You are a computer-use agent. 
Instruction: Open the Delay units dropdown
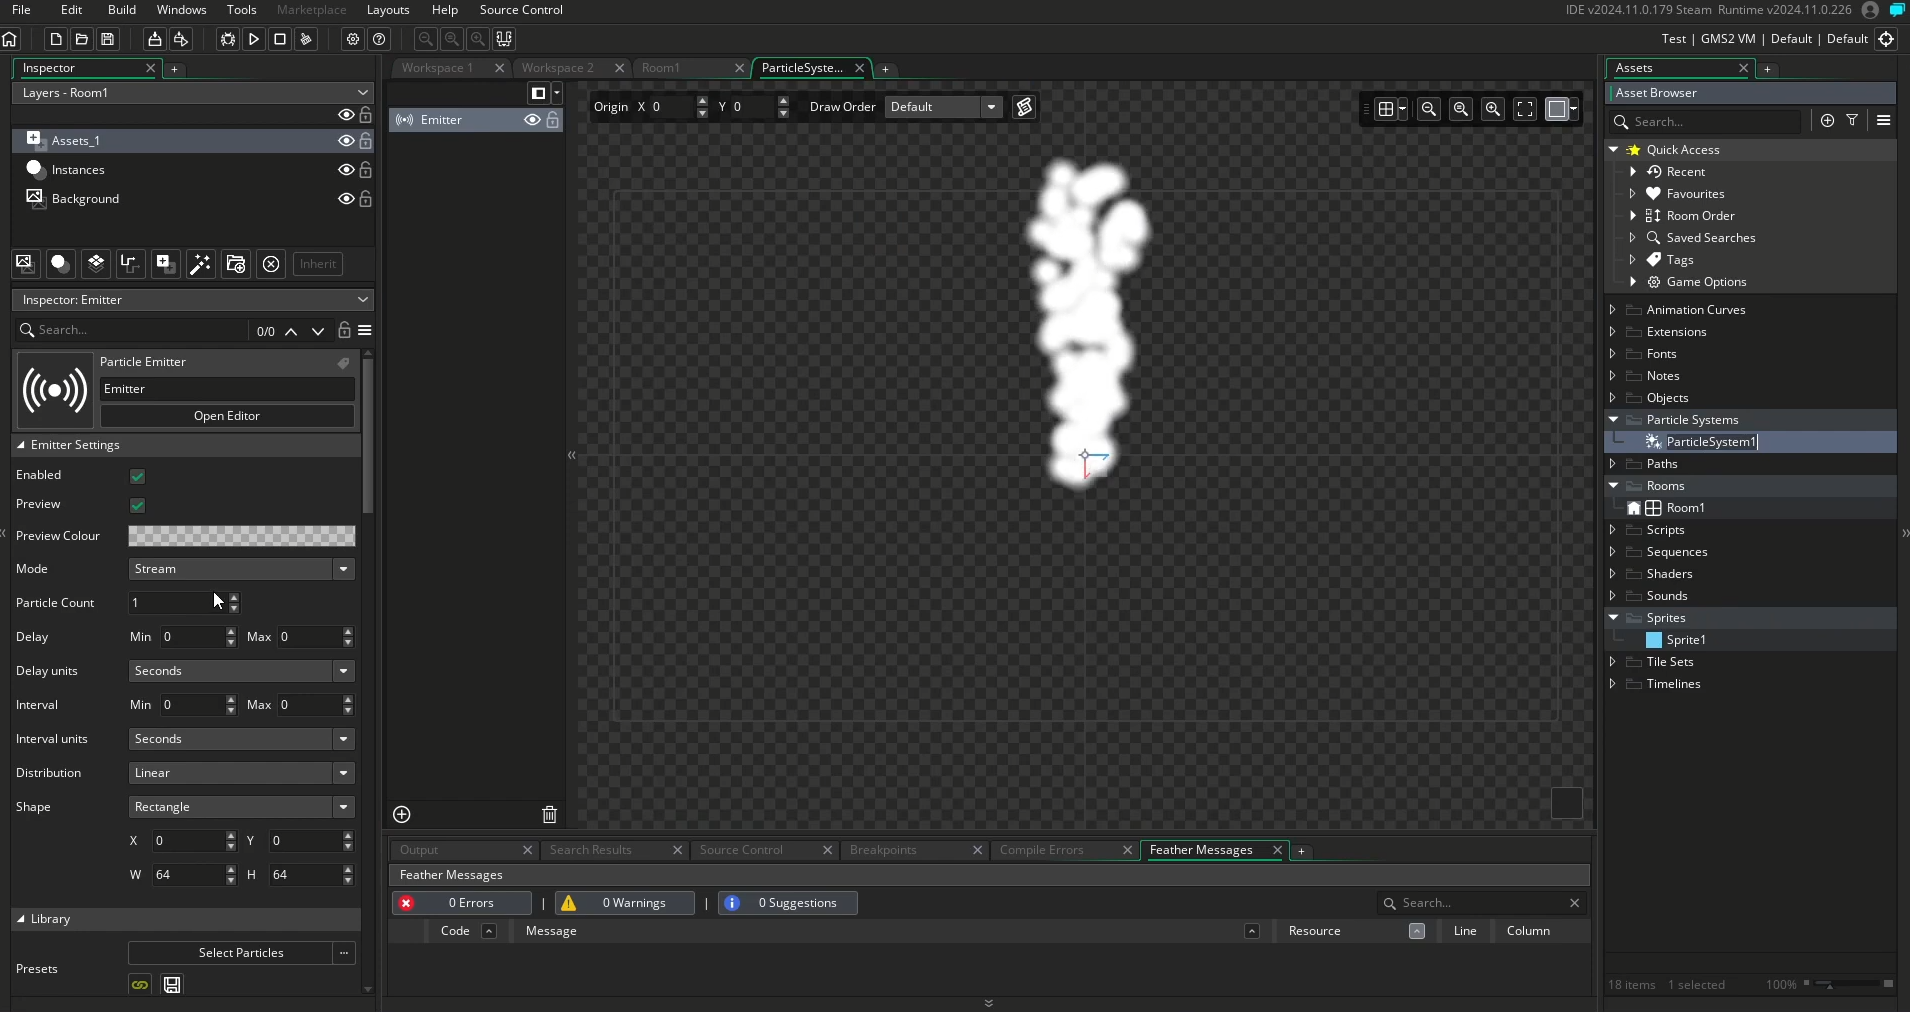[x=242, y=671]
